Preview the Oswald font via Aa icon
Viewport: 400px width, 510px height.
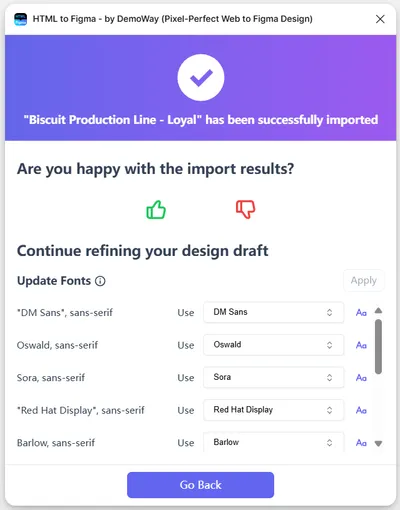pos(361,345)
